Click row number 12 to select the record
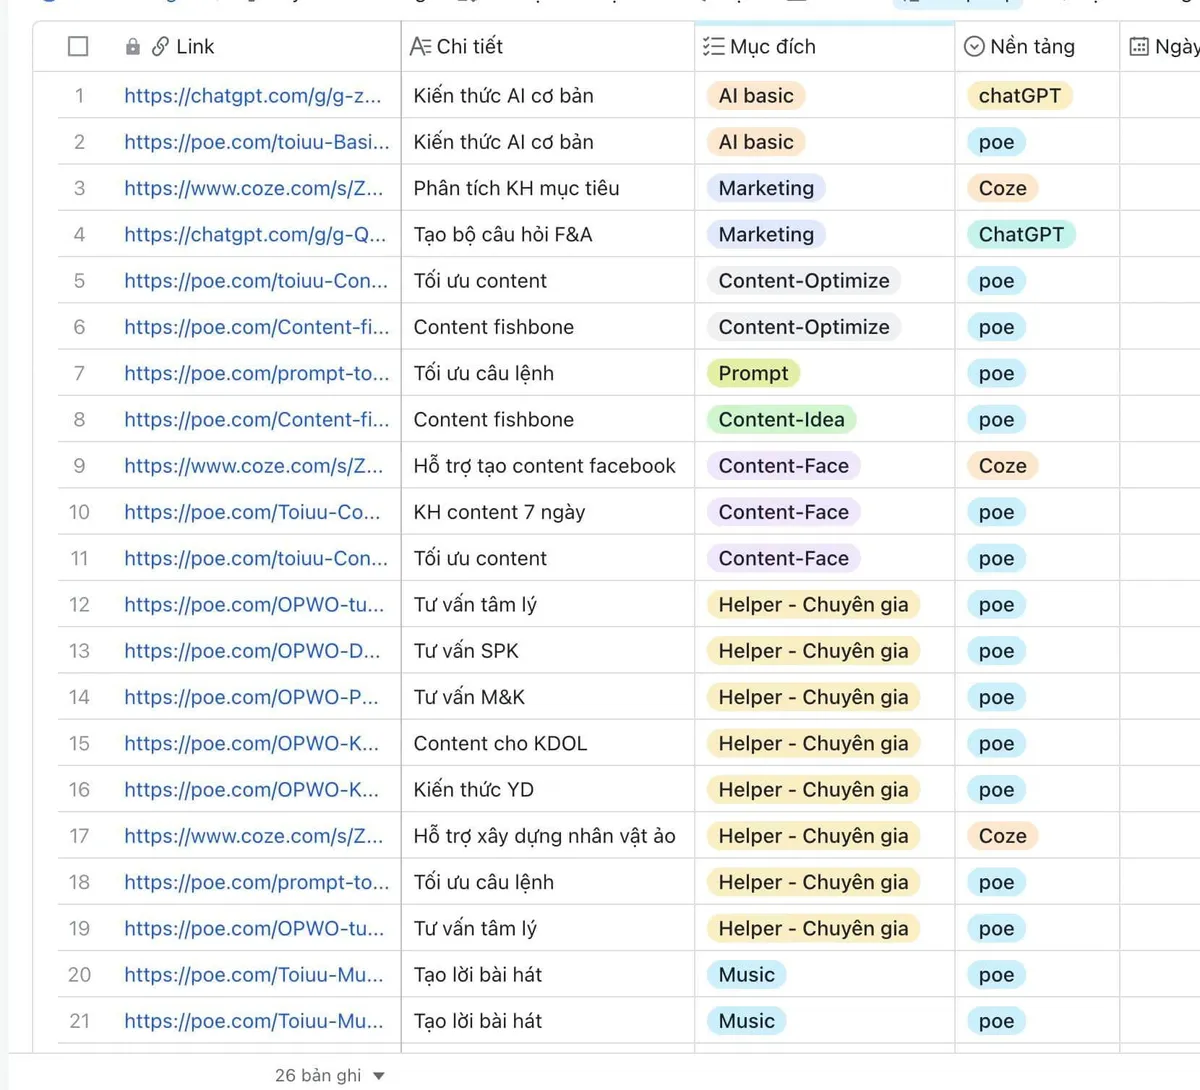Screen dimensions: 1200x1090 click(79, 605)
